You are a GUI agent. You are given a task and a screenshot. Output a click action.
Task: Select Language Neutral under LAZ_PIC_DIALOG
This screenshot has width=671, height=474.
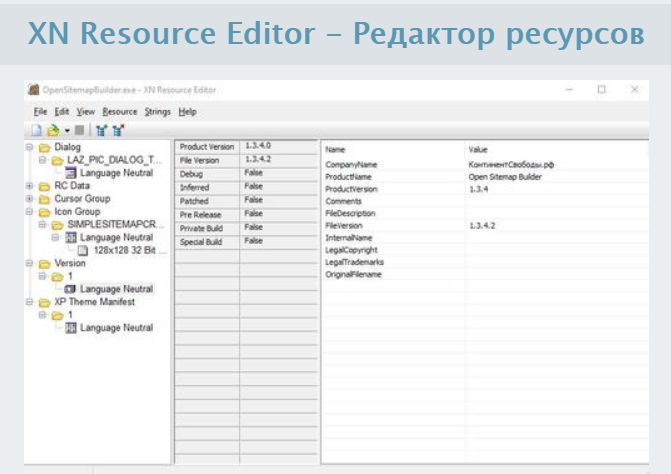click(116, 173)
